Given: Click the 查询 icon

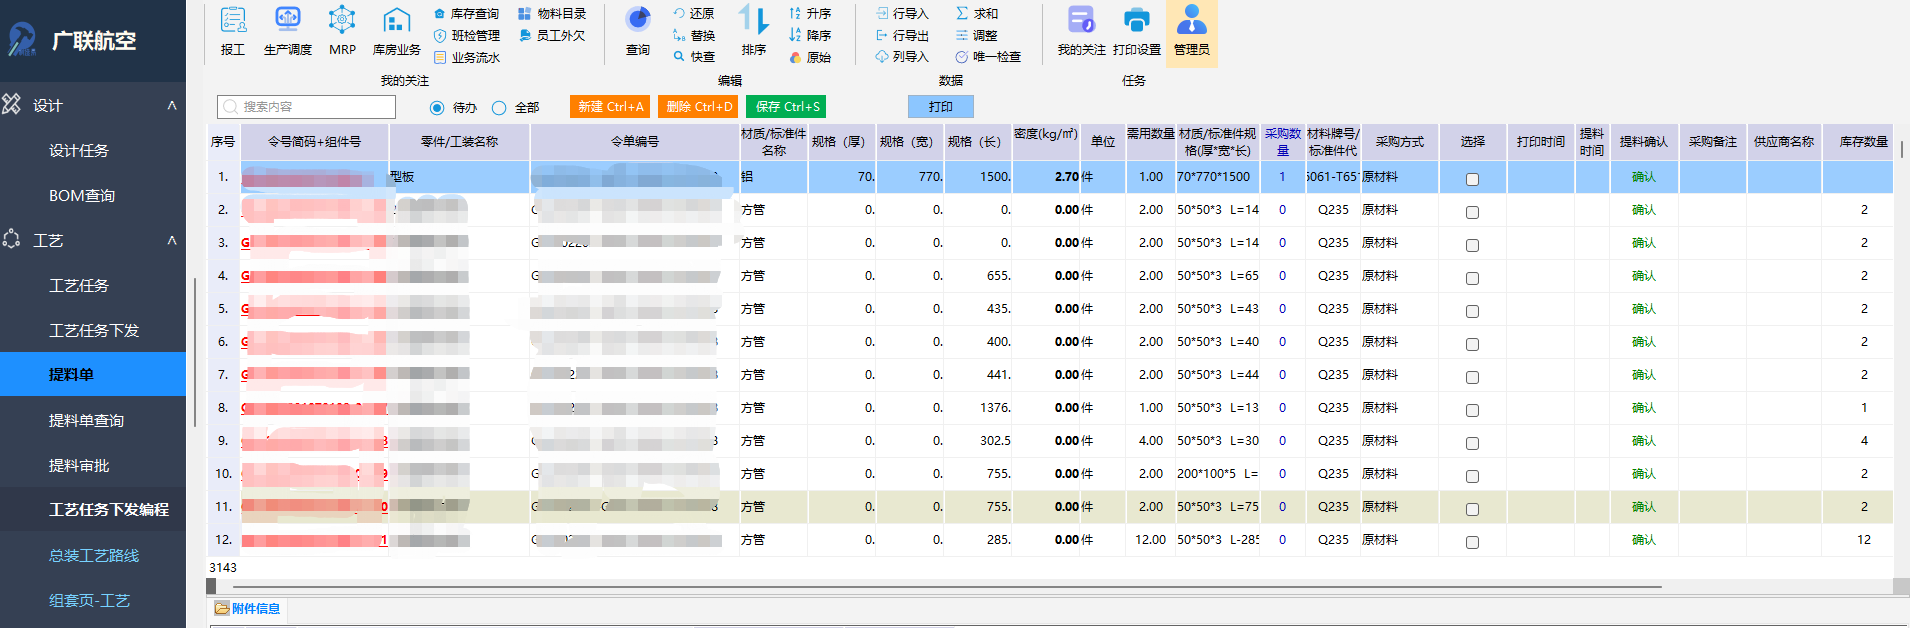Looking at the screenshot, I should 638,31.
